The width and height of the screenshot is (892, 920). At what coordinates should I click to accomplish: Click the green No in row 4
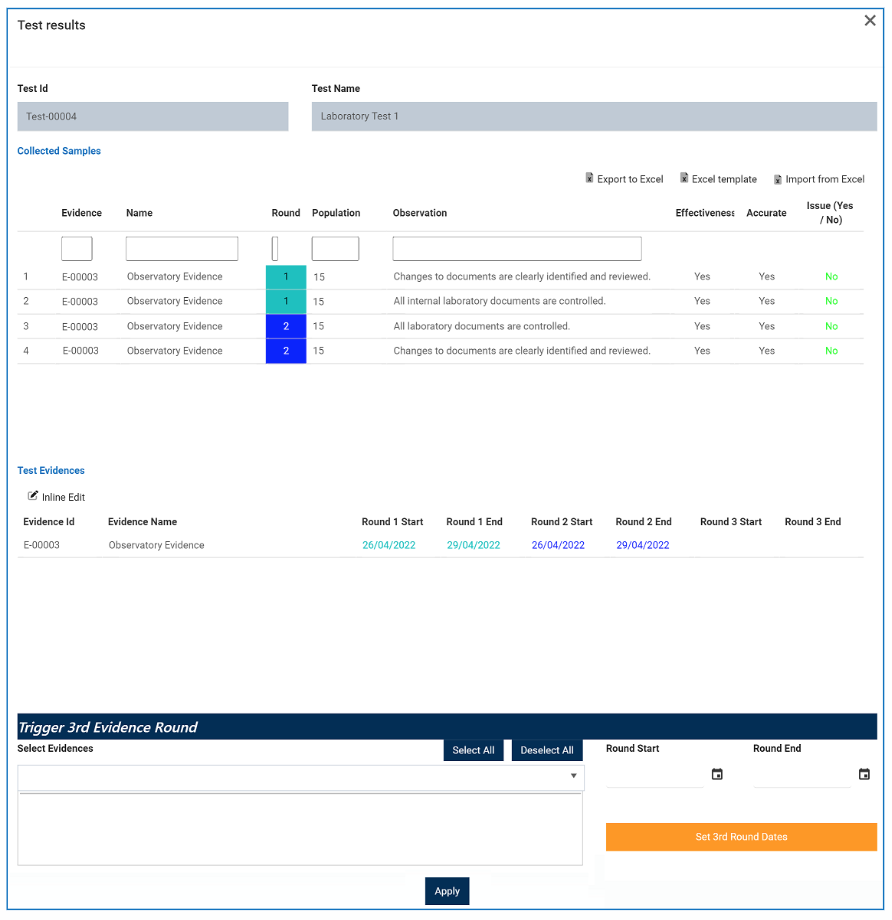(832, 351)
